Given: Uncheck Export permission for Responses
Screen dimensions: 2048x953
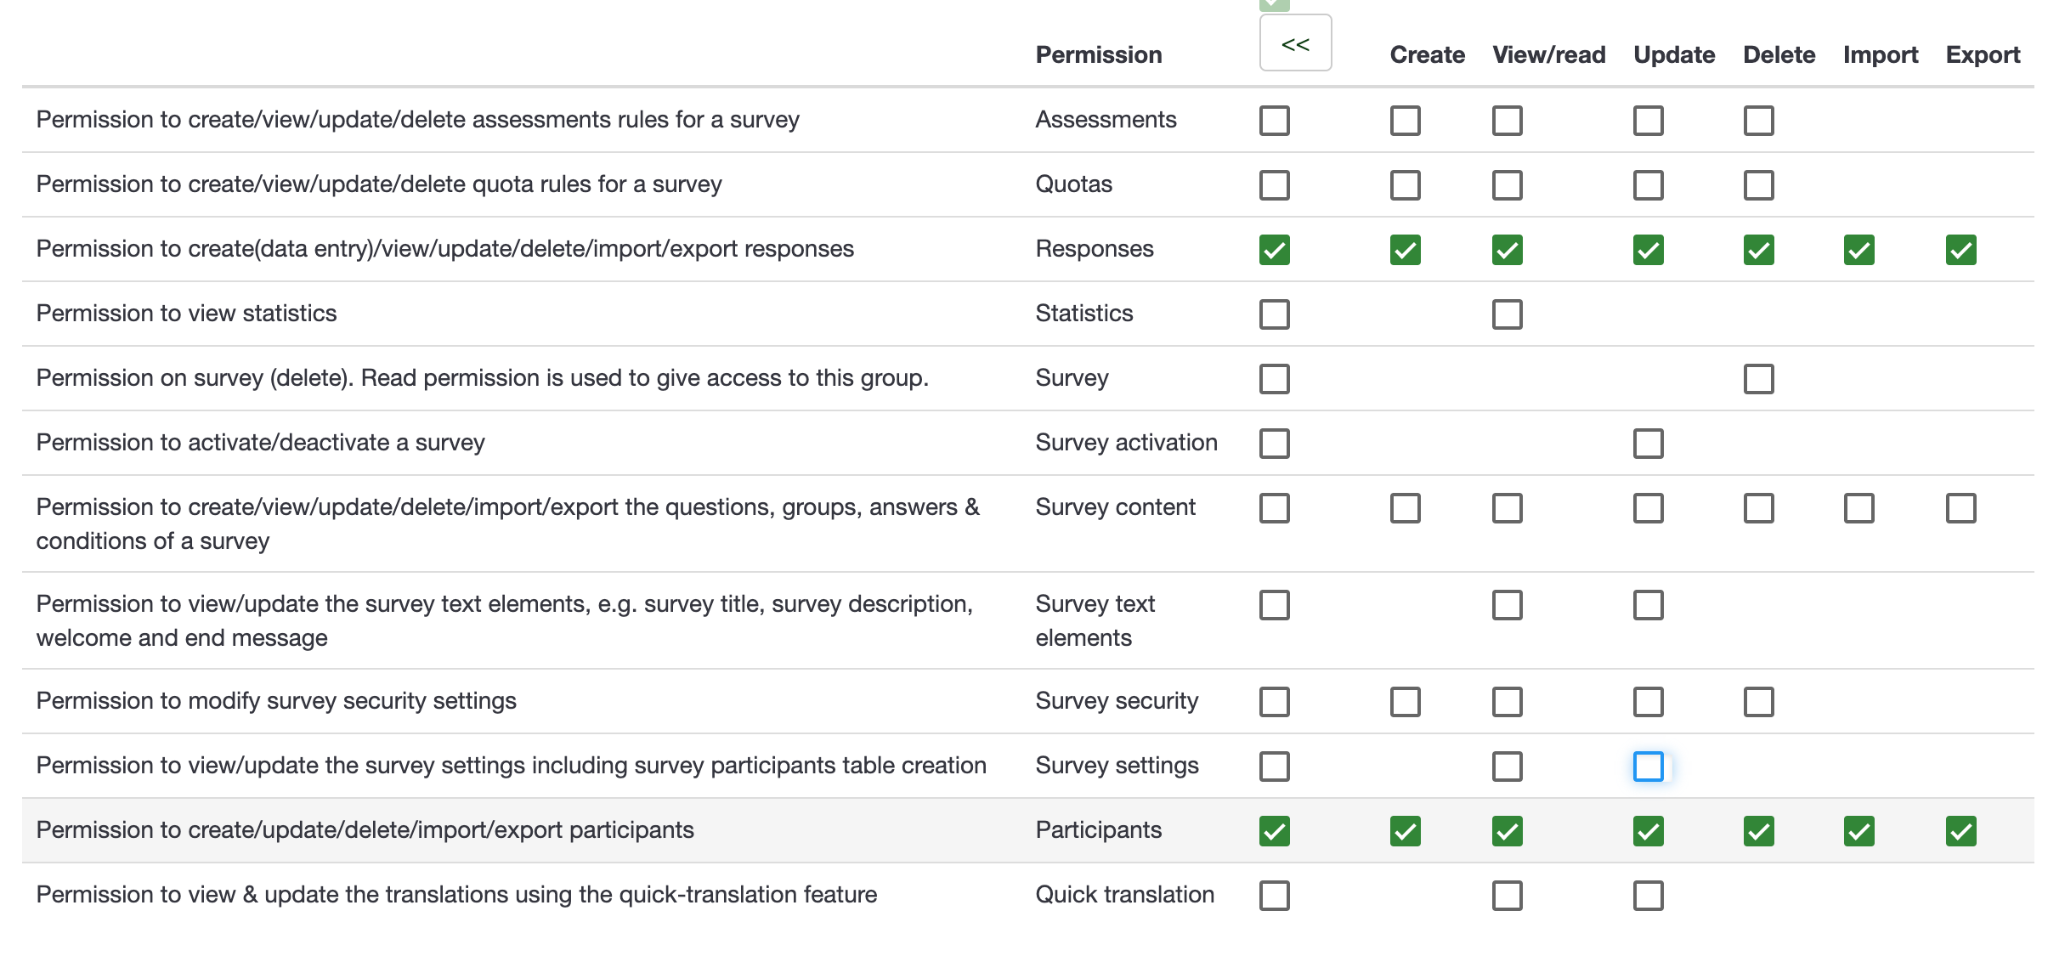Looking at the screenshot, I should pos(1960,250).
